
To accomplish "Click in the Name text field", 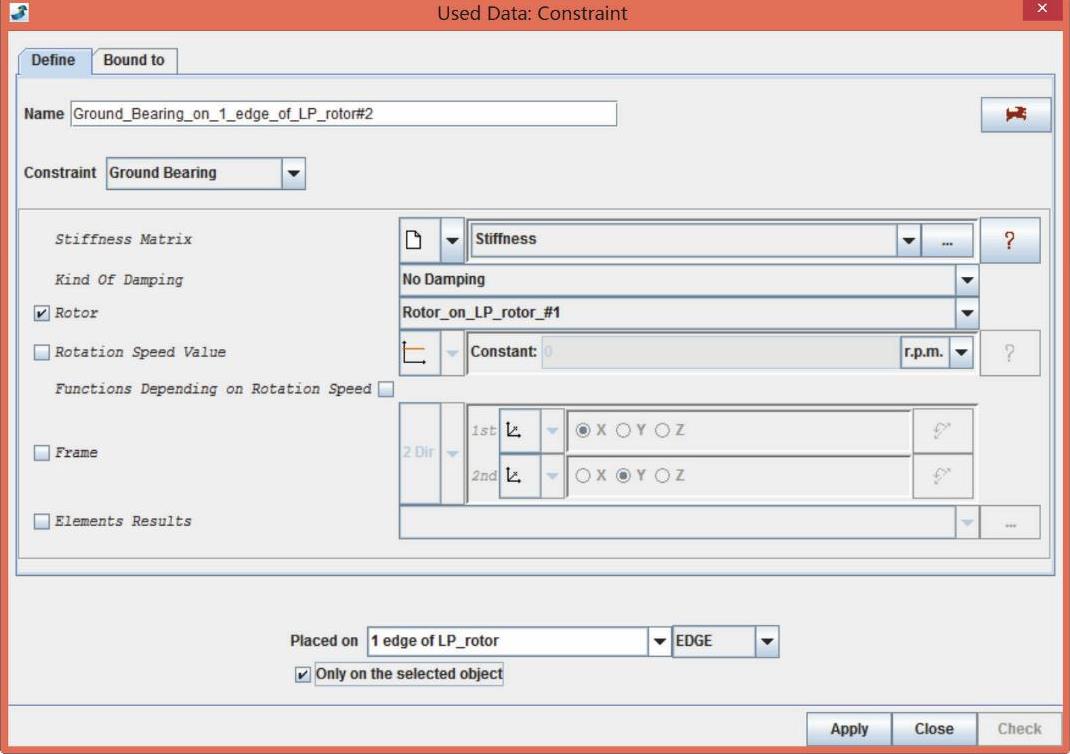I will (x=343, y=114).
